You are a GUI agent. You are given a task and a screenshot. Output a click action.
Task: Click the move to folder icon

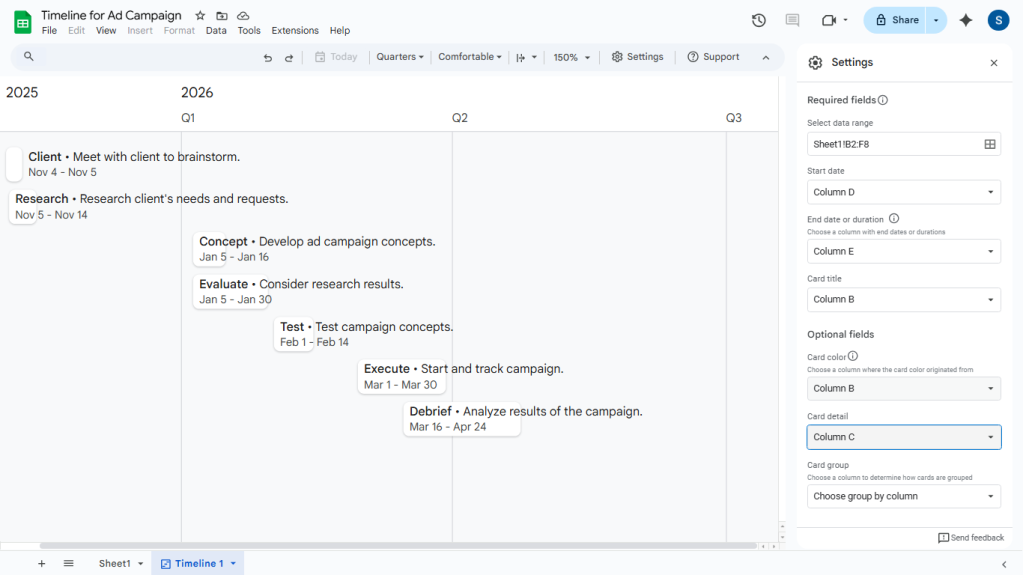222,16
